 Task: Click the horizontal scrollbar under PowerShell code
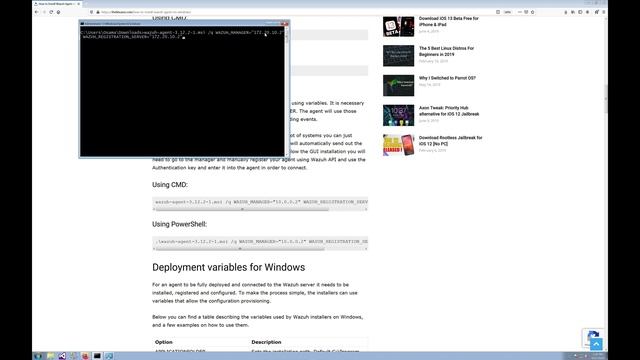[240, 249]
